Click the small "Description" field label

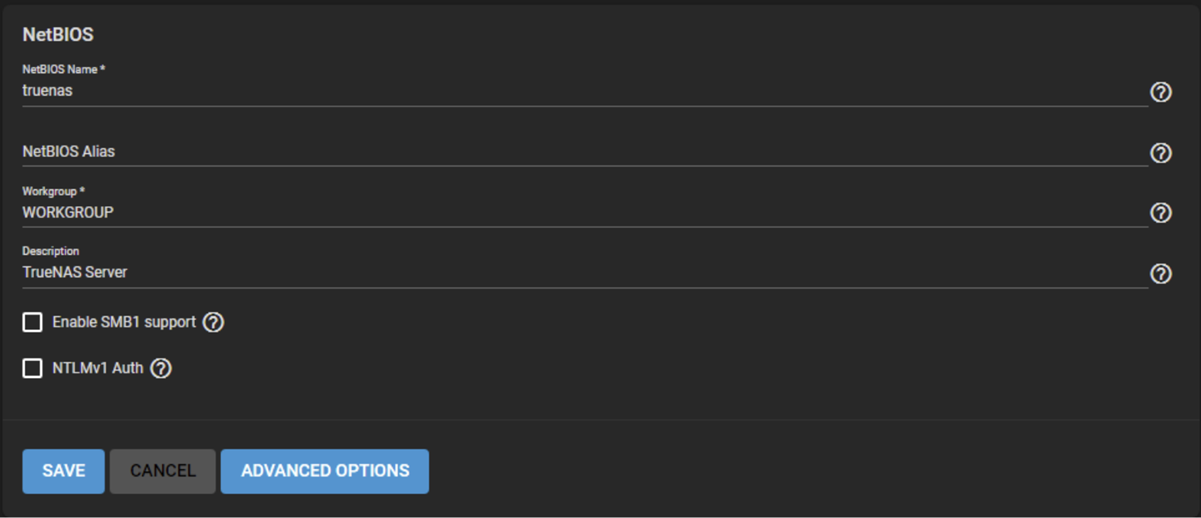tap(51, 251)
